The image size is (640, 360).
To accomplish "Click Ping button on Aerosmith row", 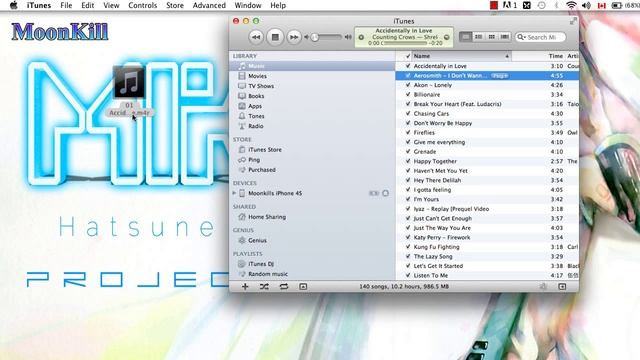I will tap(499, 76).
